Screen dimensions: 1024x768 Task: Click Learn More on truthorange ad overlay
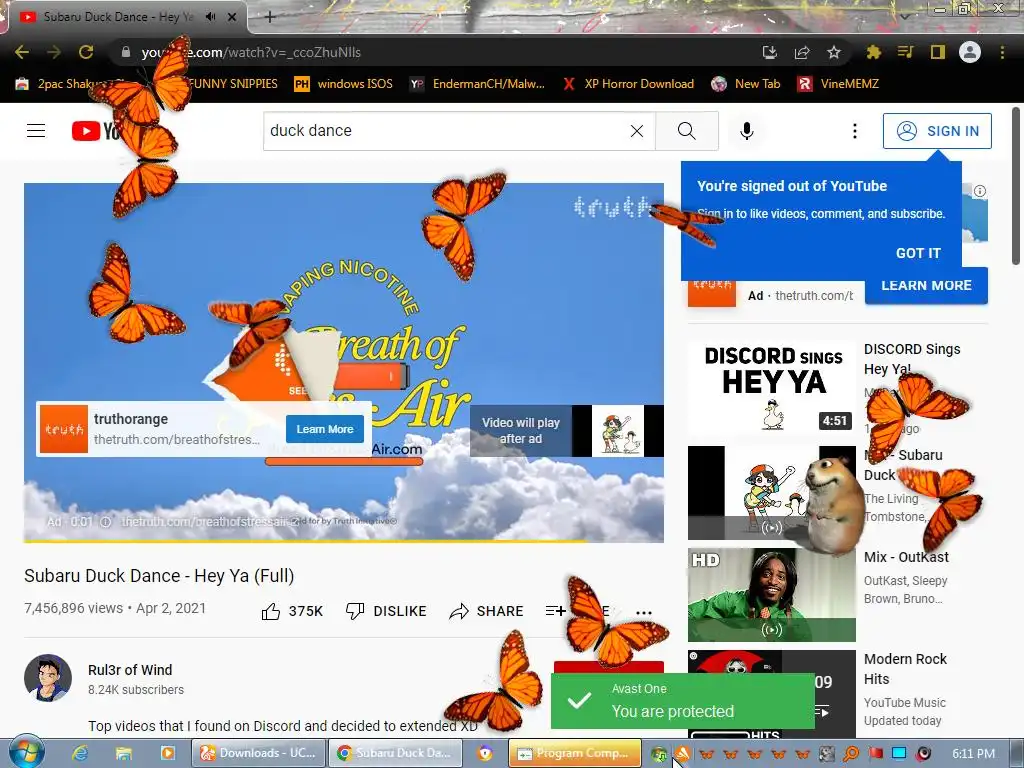325,429
